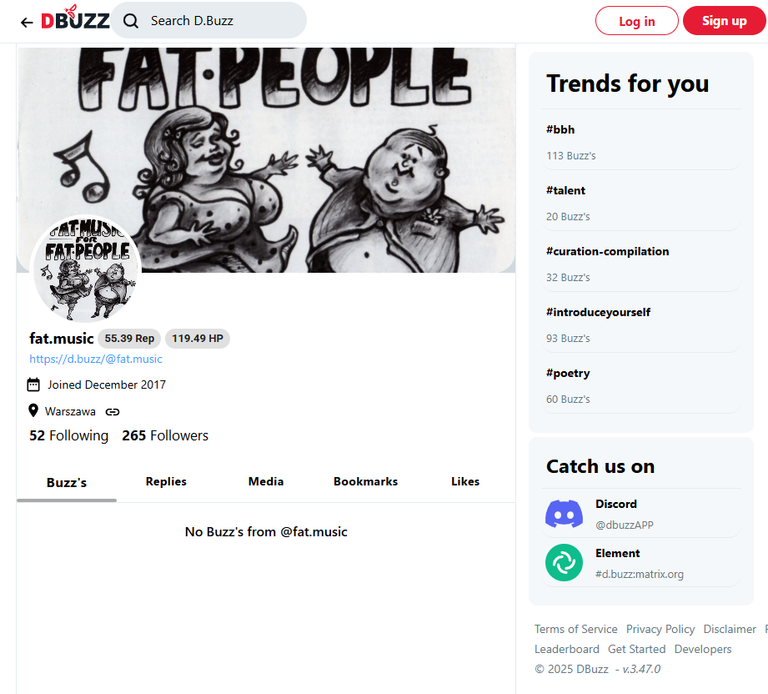Click the Log in button

pos(637,21)
